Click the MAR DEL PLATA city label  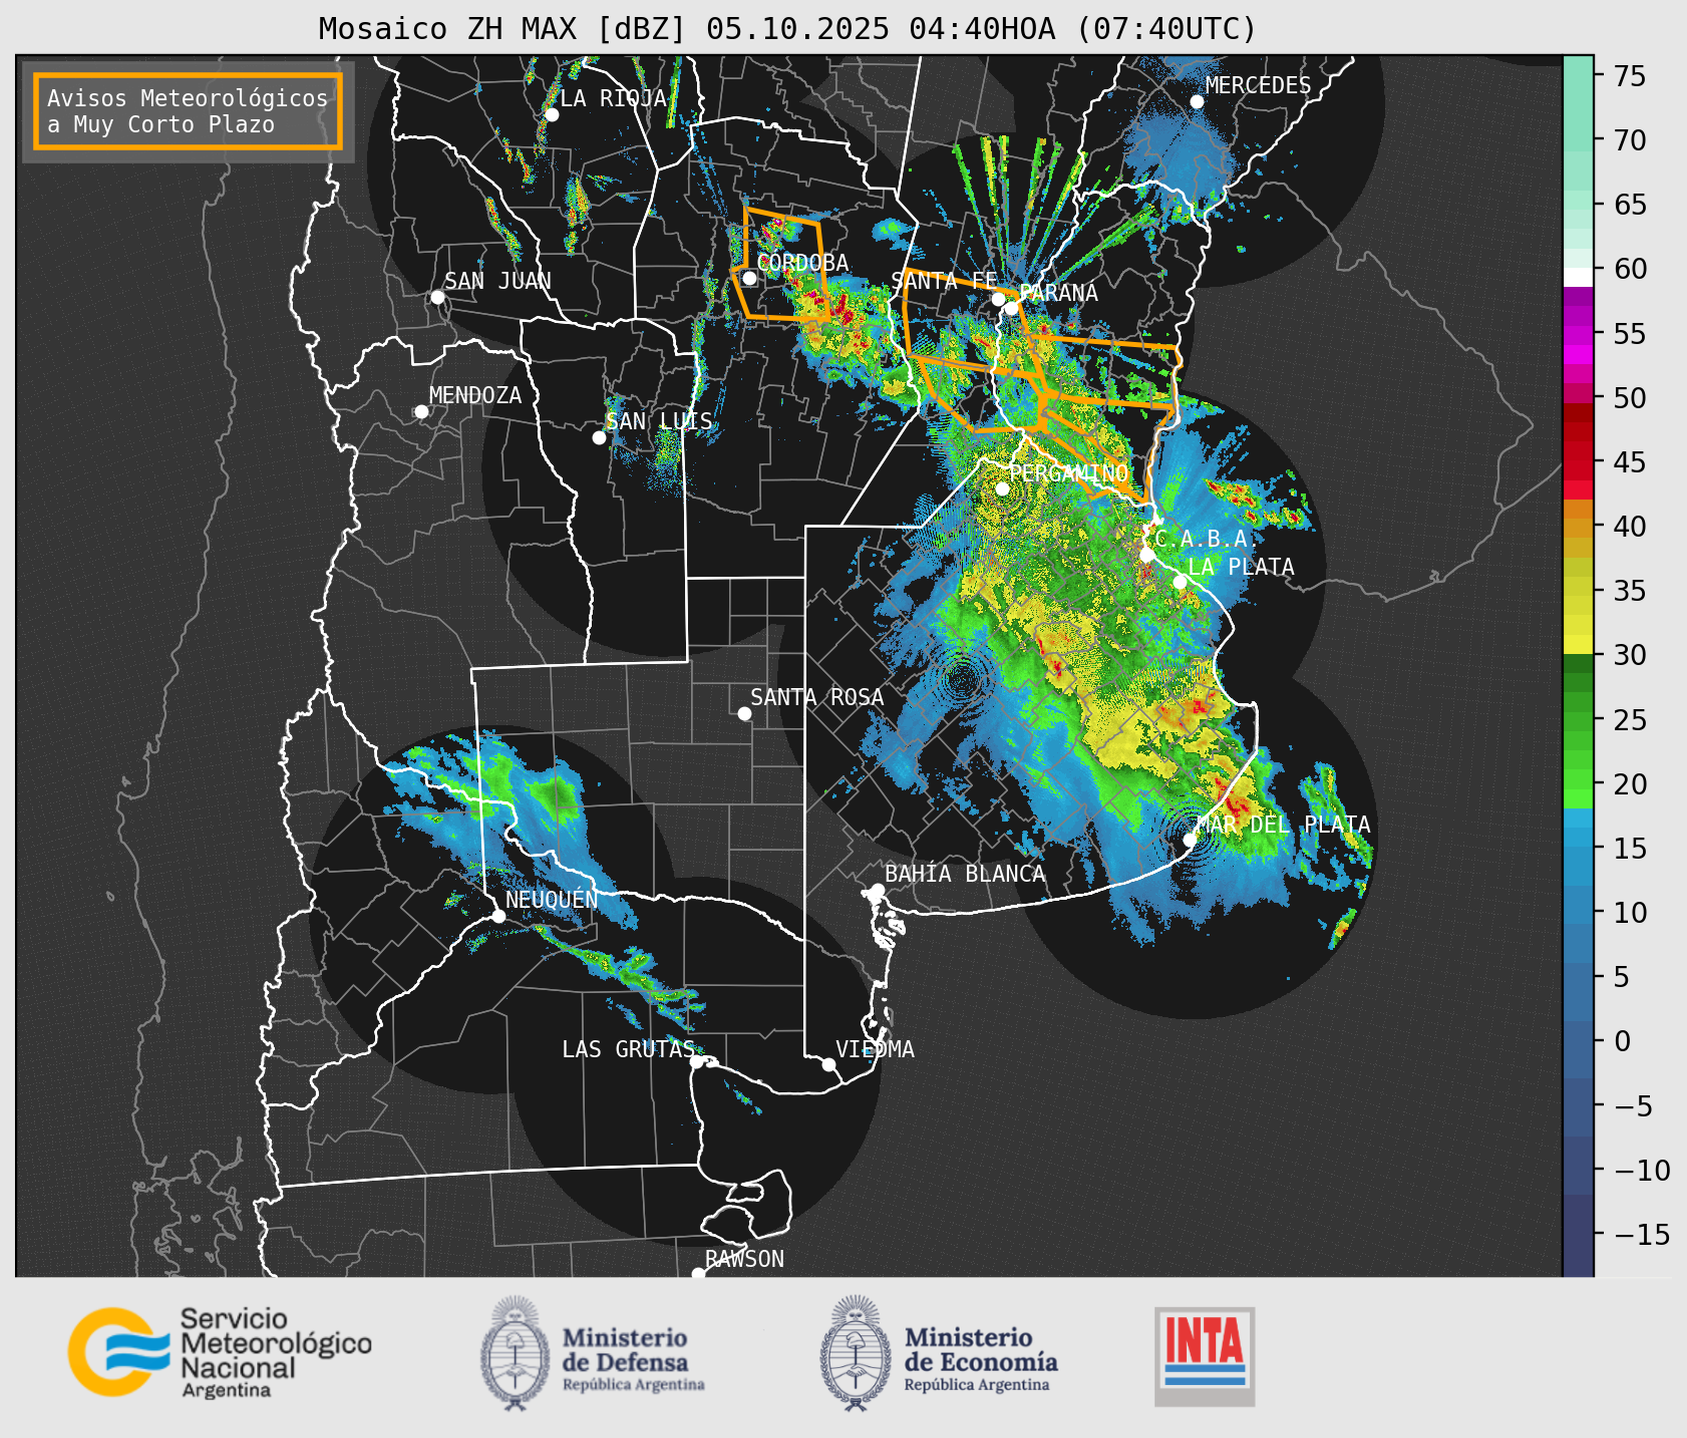[1283, 825]
